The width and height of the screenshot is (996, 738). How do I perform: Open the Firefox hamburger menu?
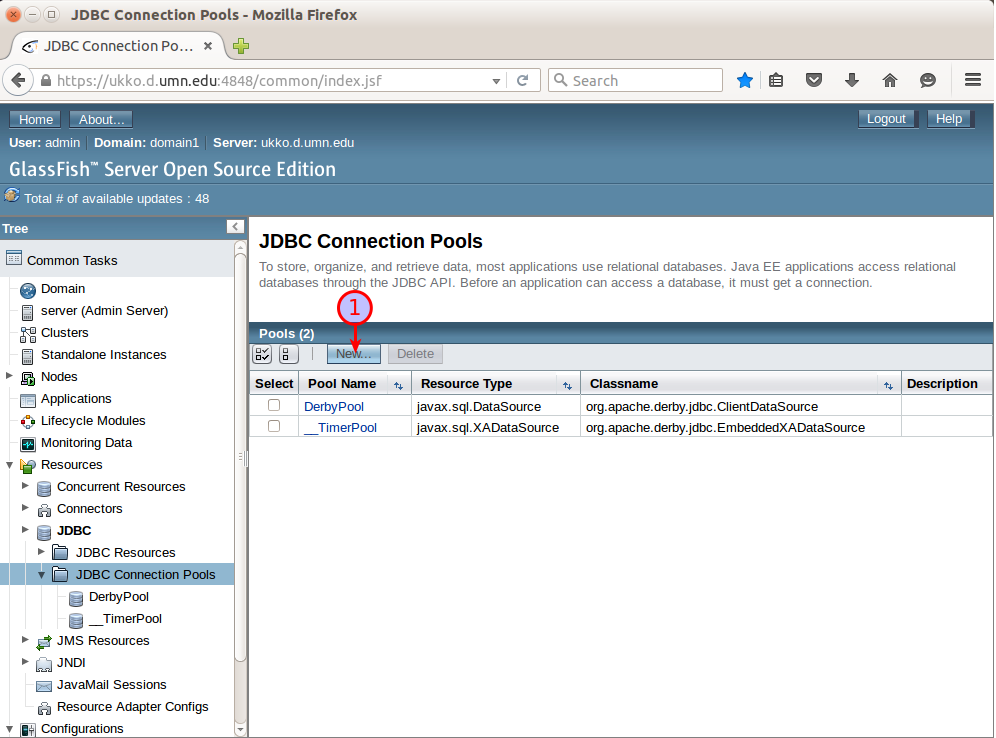click(972, 80)
